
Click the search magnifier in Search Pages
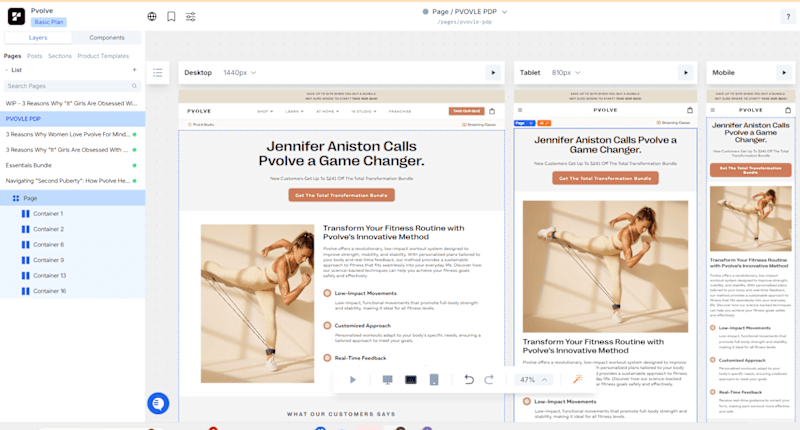134,86
